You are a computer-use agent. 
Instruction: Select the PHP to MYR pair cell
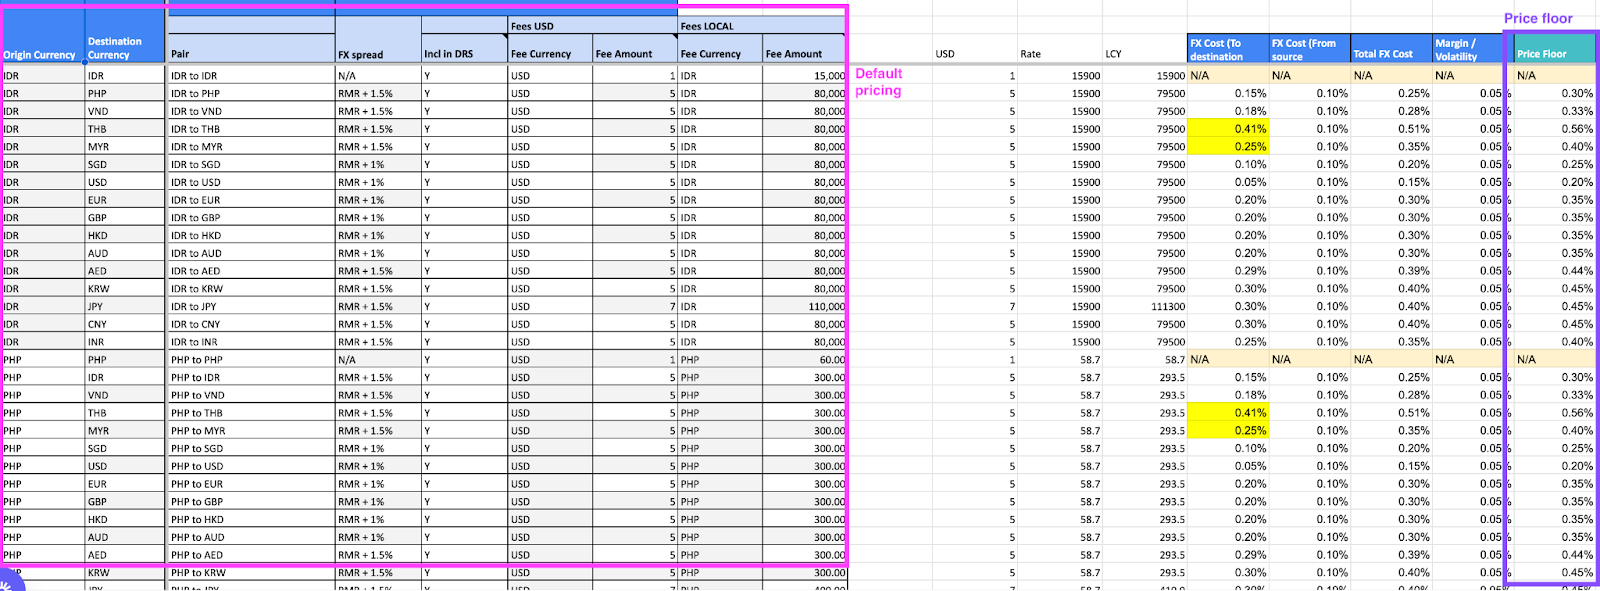251,431
